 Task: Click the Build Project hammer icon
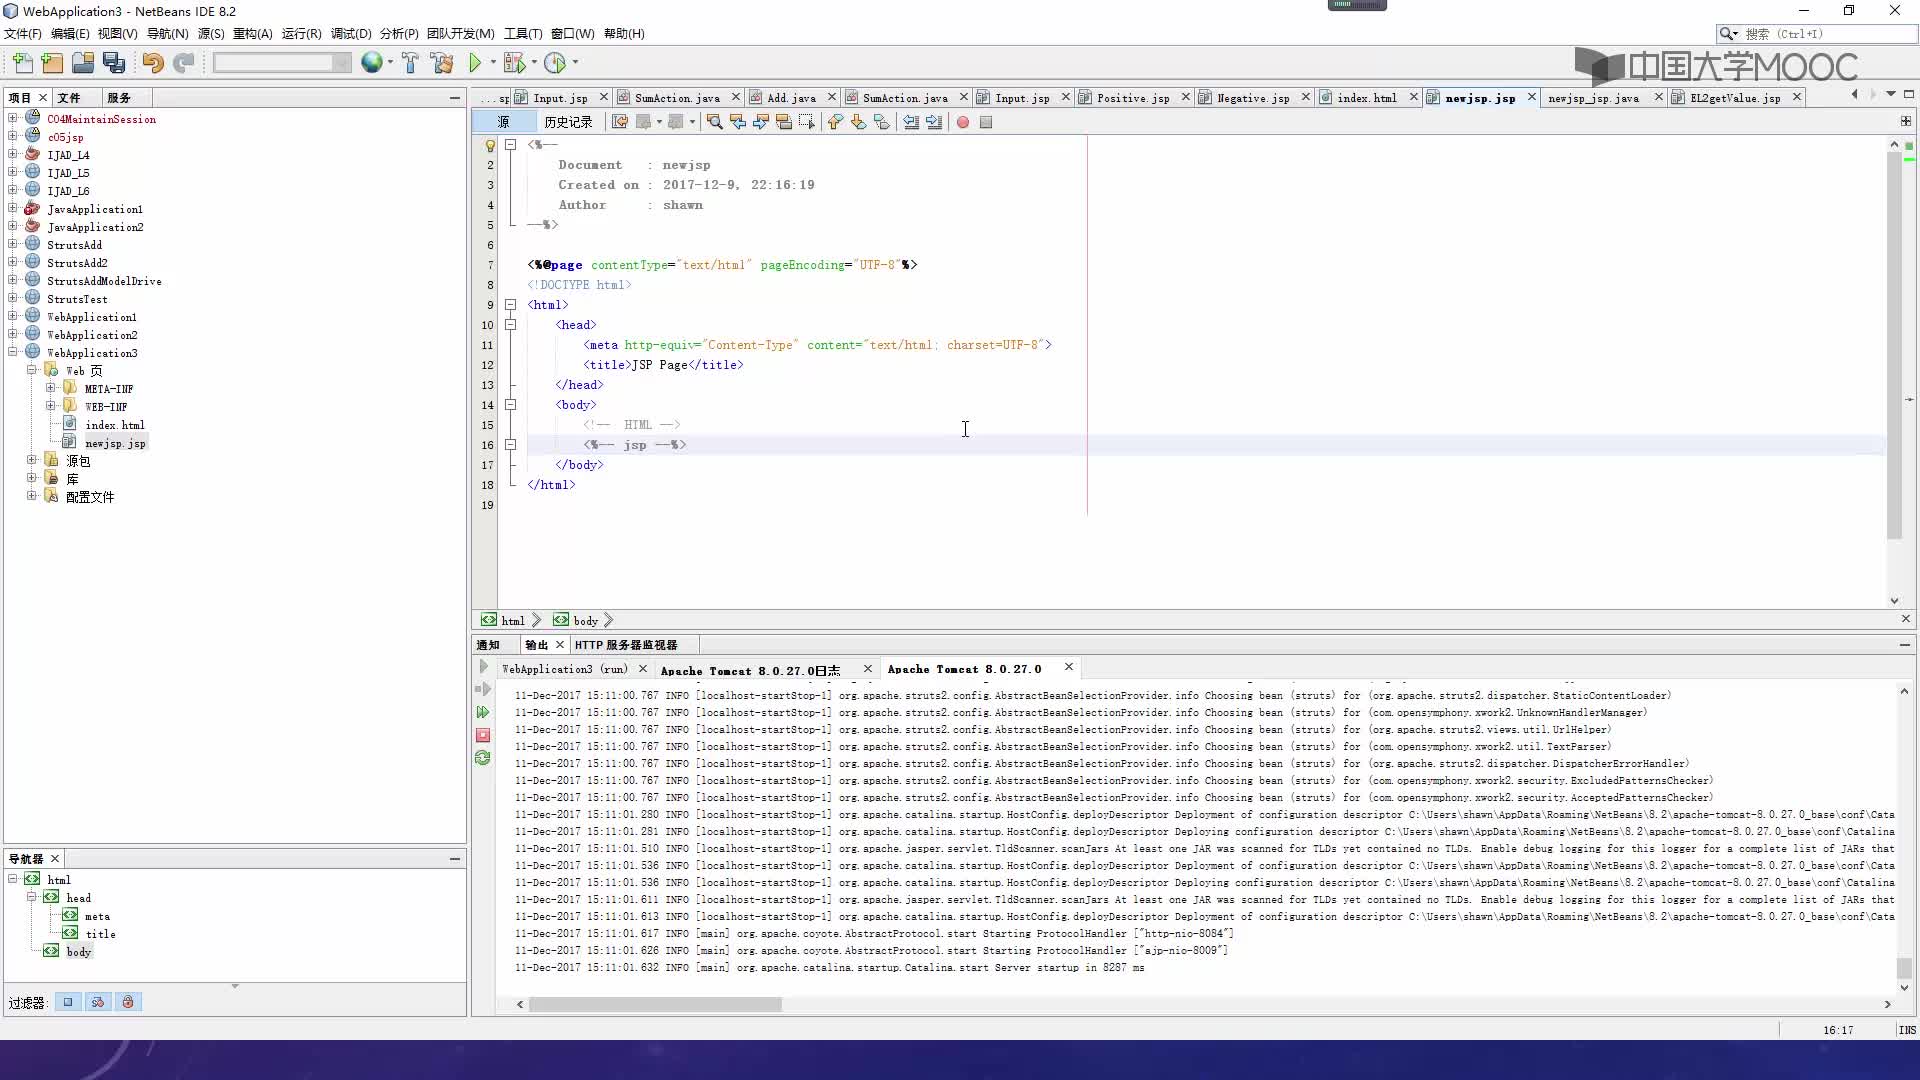410,63
